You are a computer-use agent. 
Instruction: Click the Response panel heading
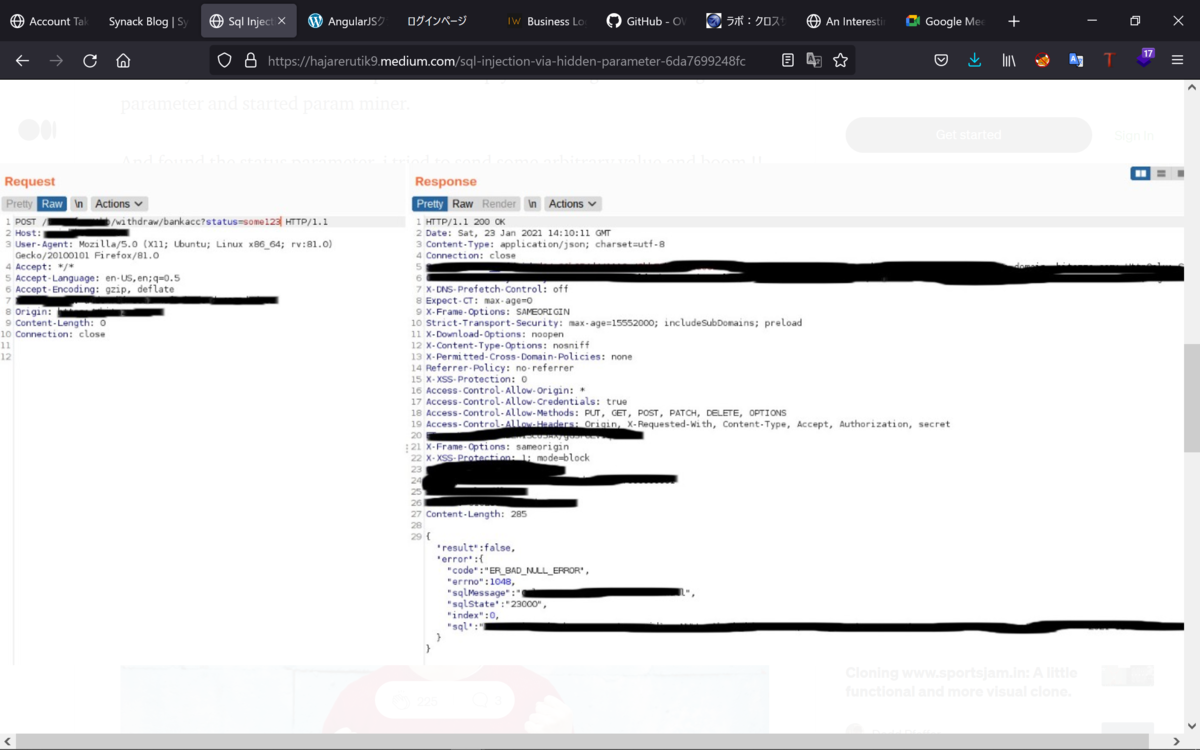(446, 181)
